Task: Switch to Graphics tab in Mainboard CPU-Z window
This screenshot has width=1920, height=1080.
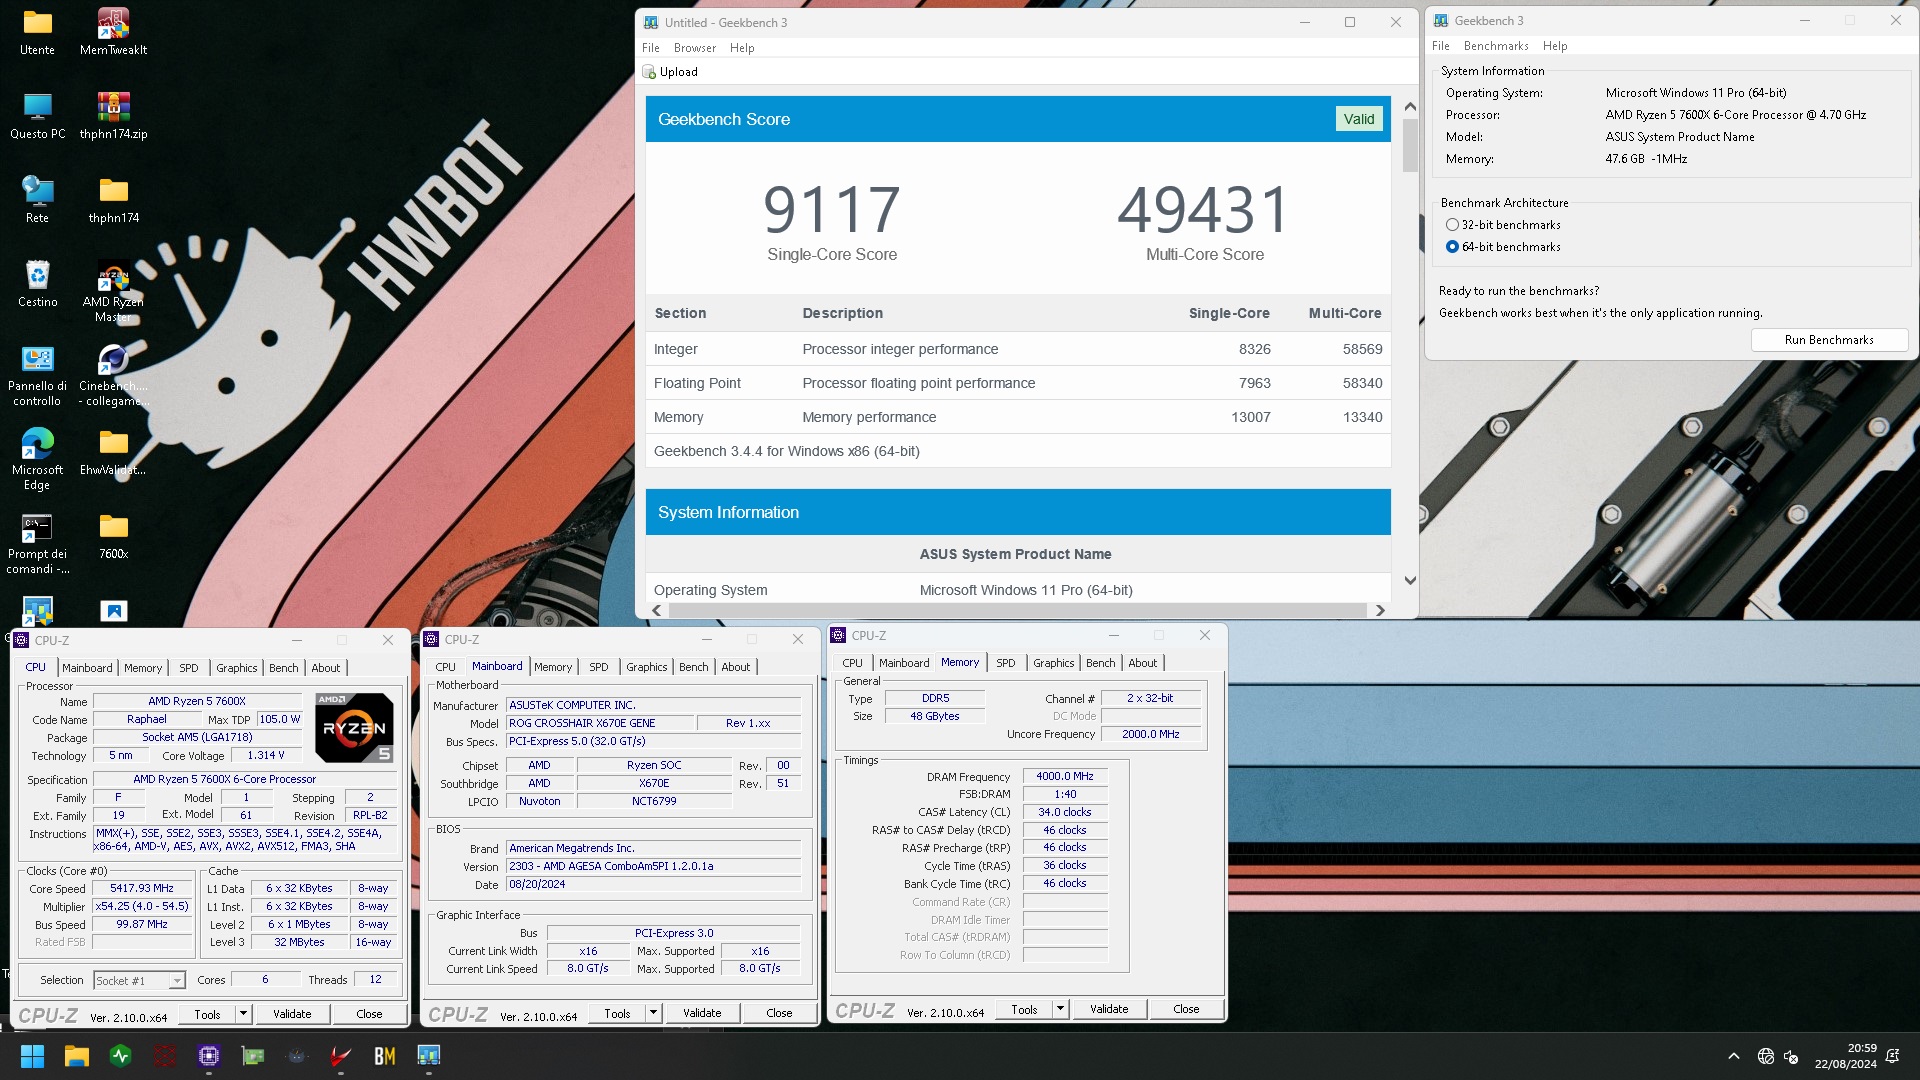Action: pyautogui.click(x=646, y=667)
